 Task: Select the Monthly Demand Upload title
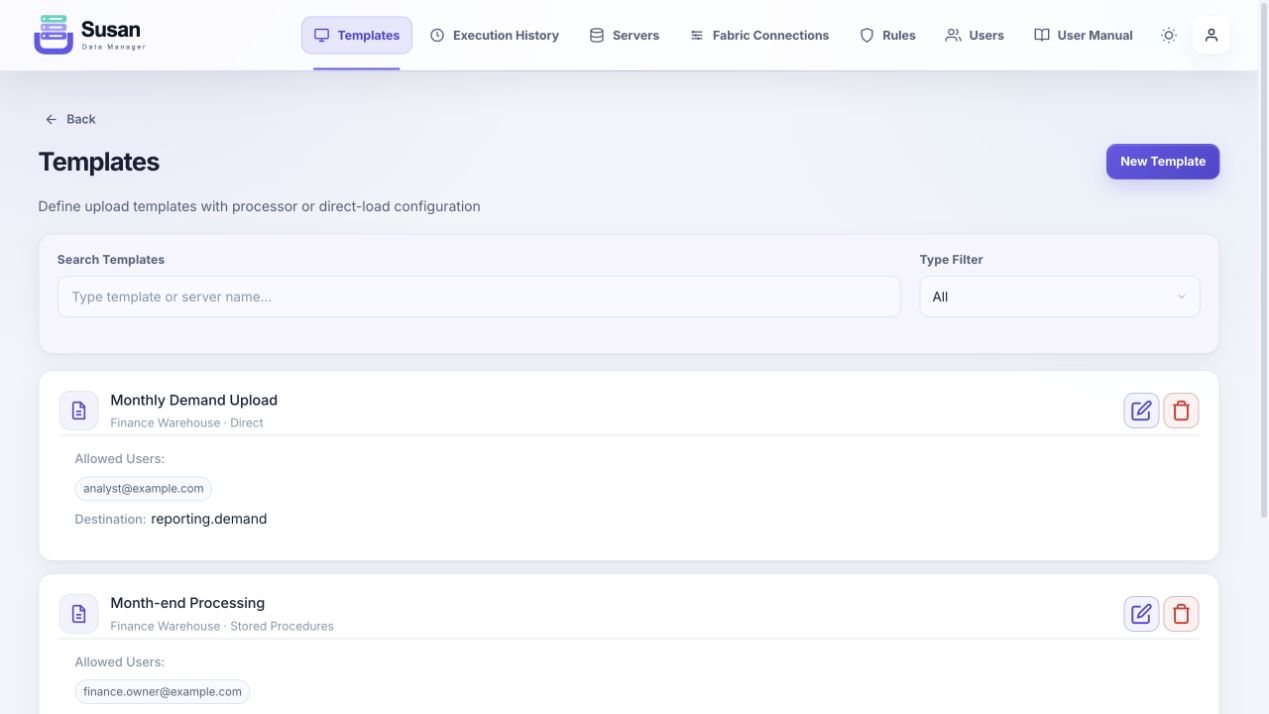point(194,400)
